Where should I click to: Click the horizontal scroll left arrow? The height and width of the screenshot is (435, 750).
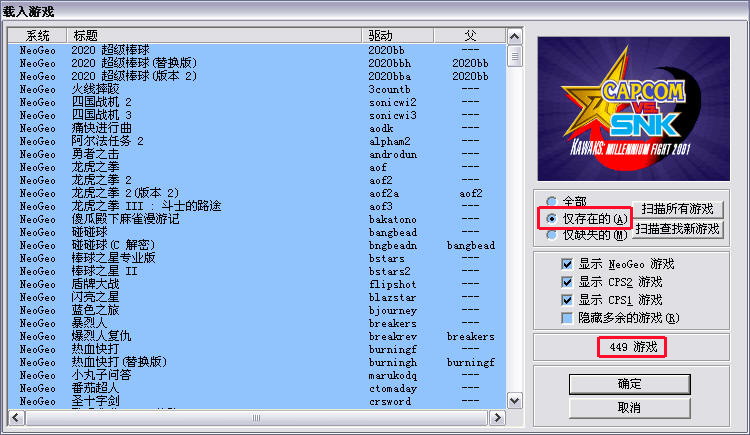pos(16,418)
